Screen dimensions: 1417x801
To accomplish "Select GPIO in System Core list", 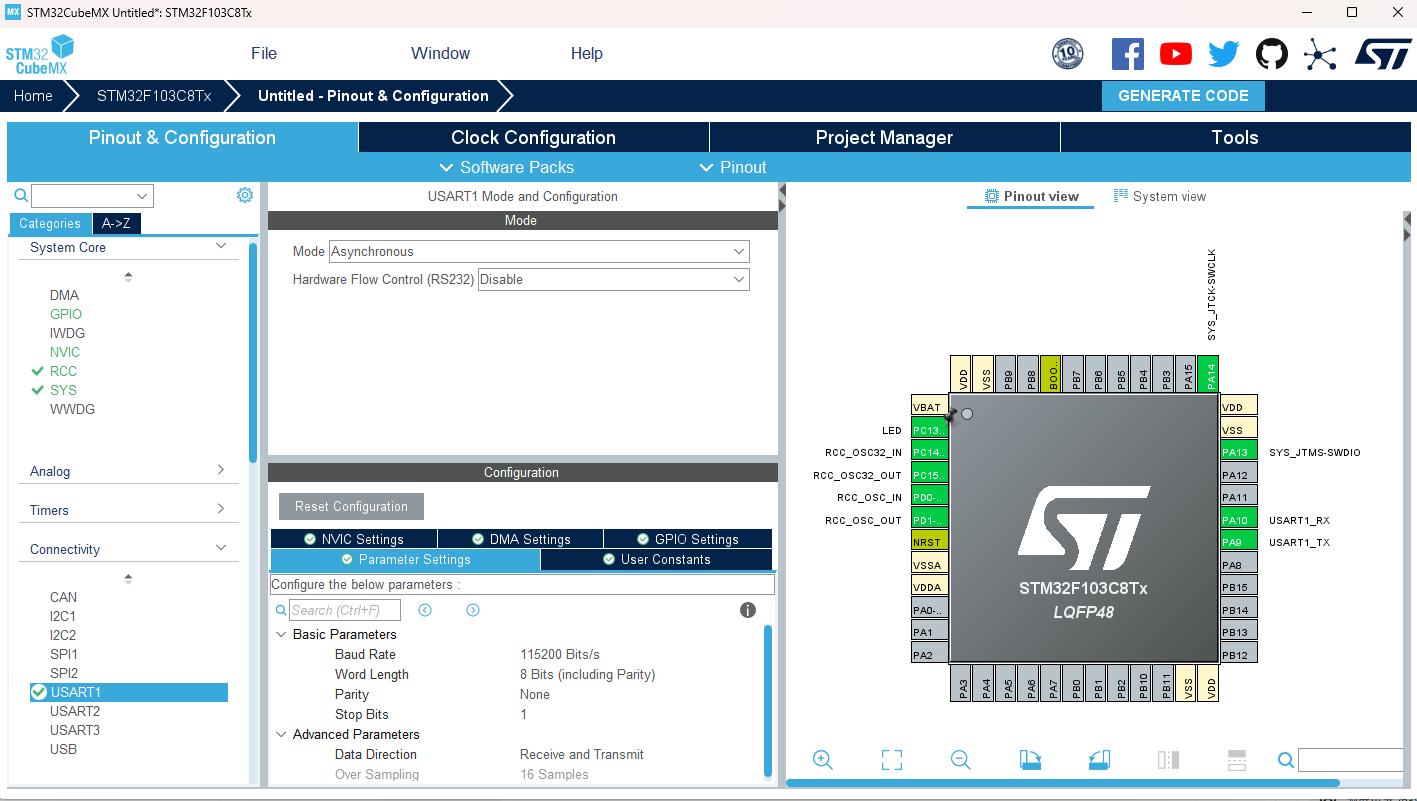I will 66,314.
